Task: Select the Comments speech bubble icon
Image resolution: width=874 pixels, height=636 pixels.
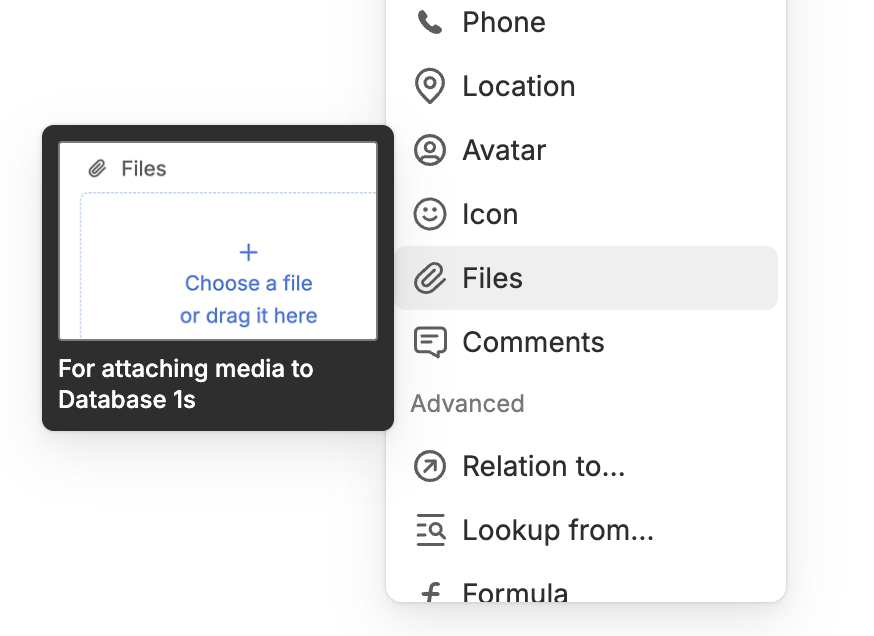Action: click(430, 342)
